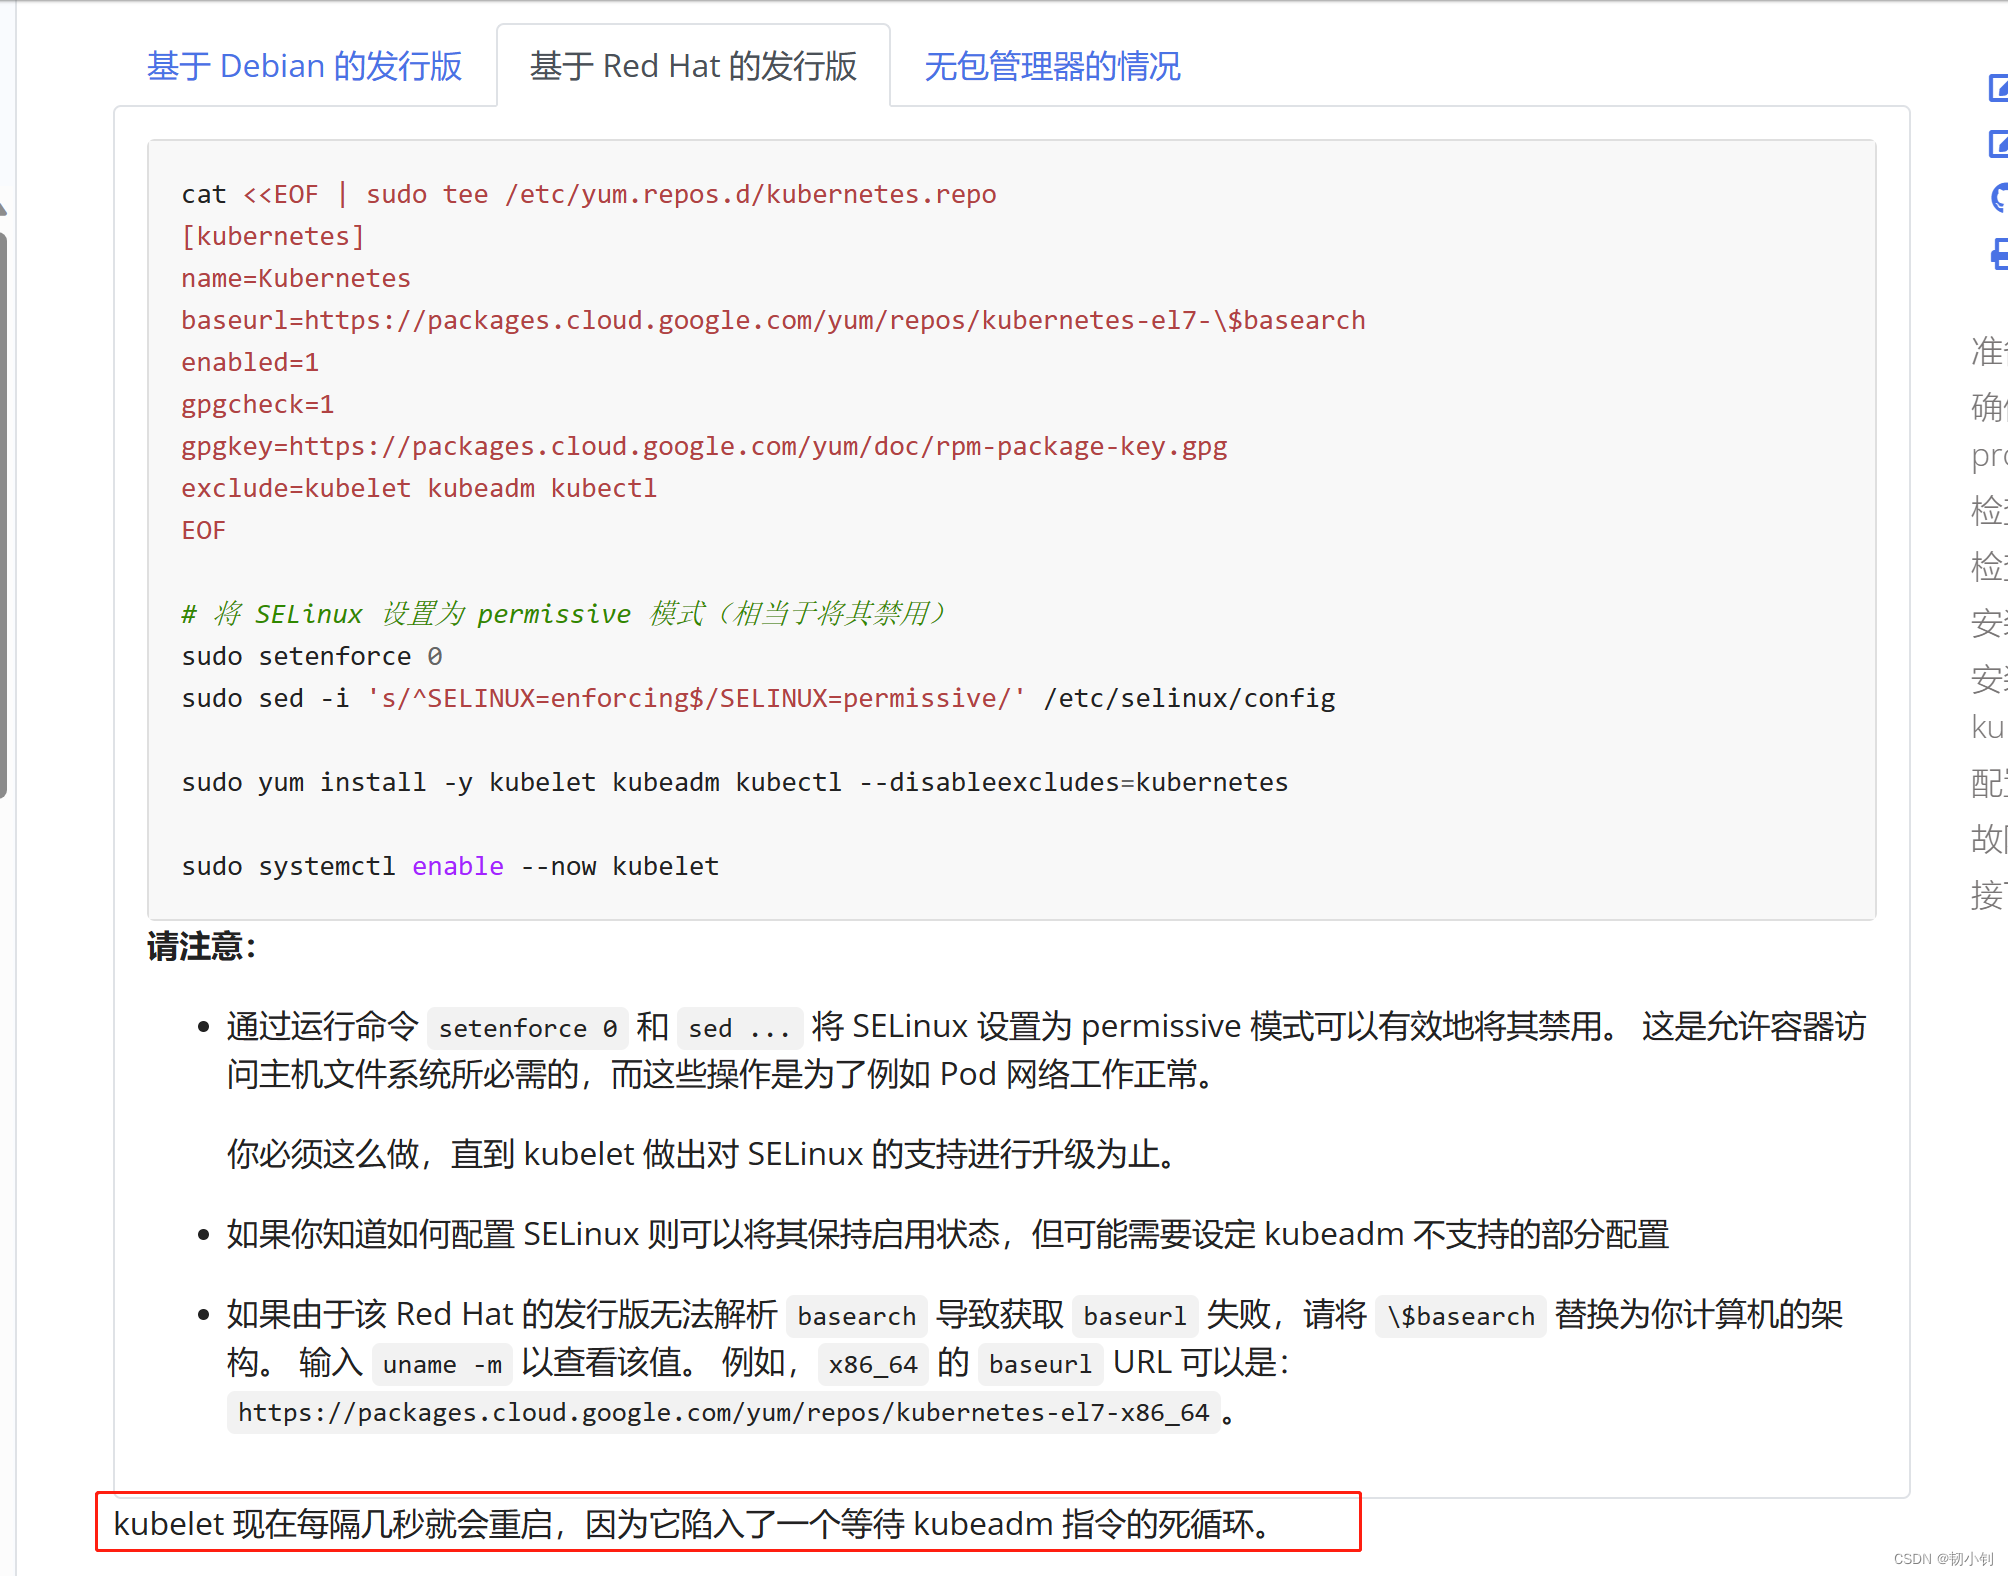Open TOC entry starting with 确
This screenshot has width=2008, height=1576.
[1988, 407]
